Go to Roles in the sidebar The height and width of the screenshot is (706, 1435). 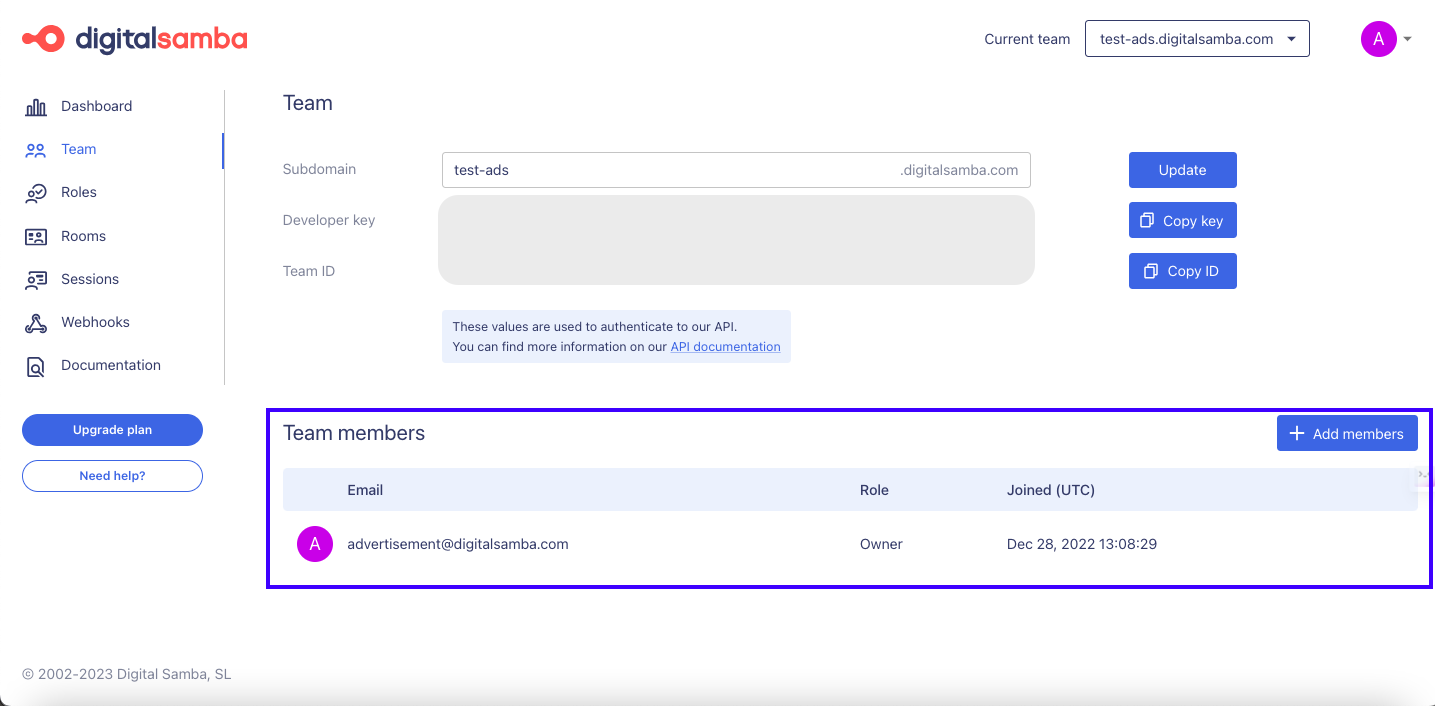pos(79,192)
